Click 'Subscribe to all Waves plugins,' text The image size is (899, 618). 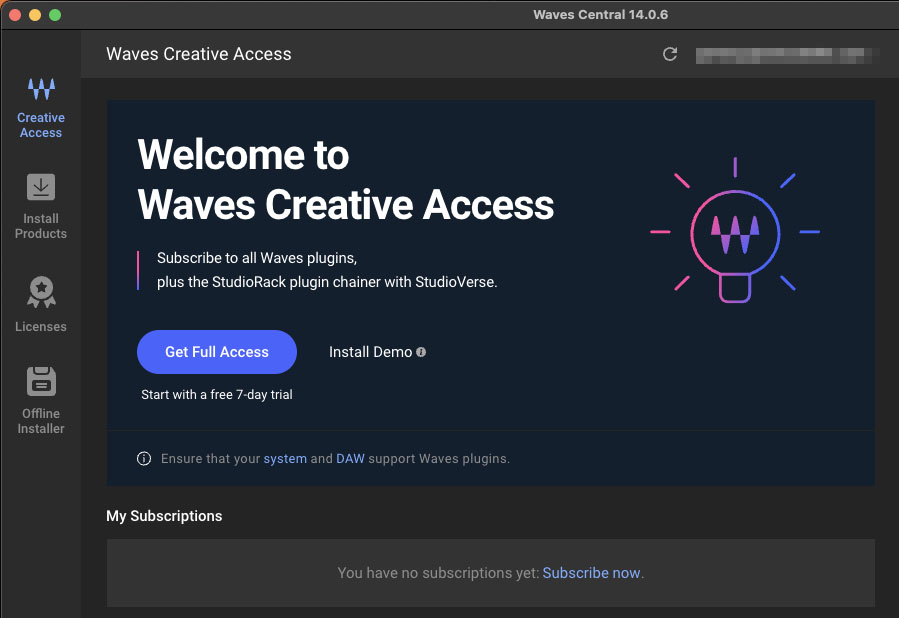(x=257, y=258)
